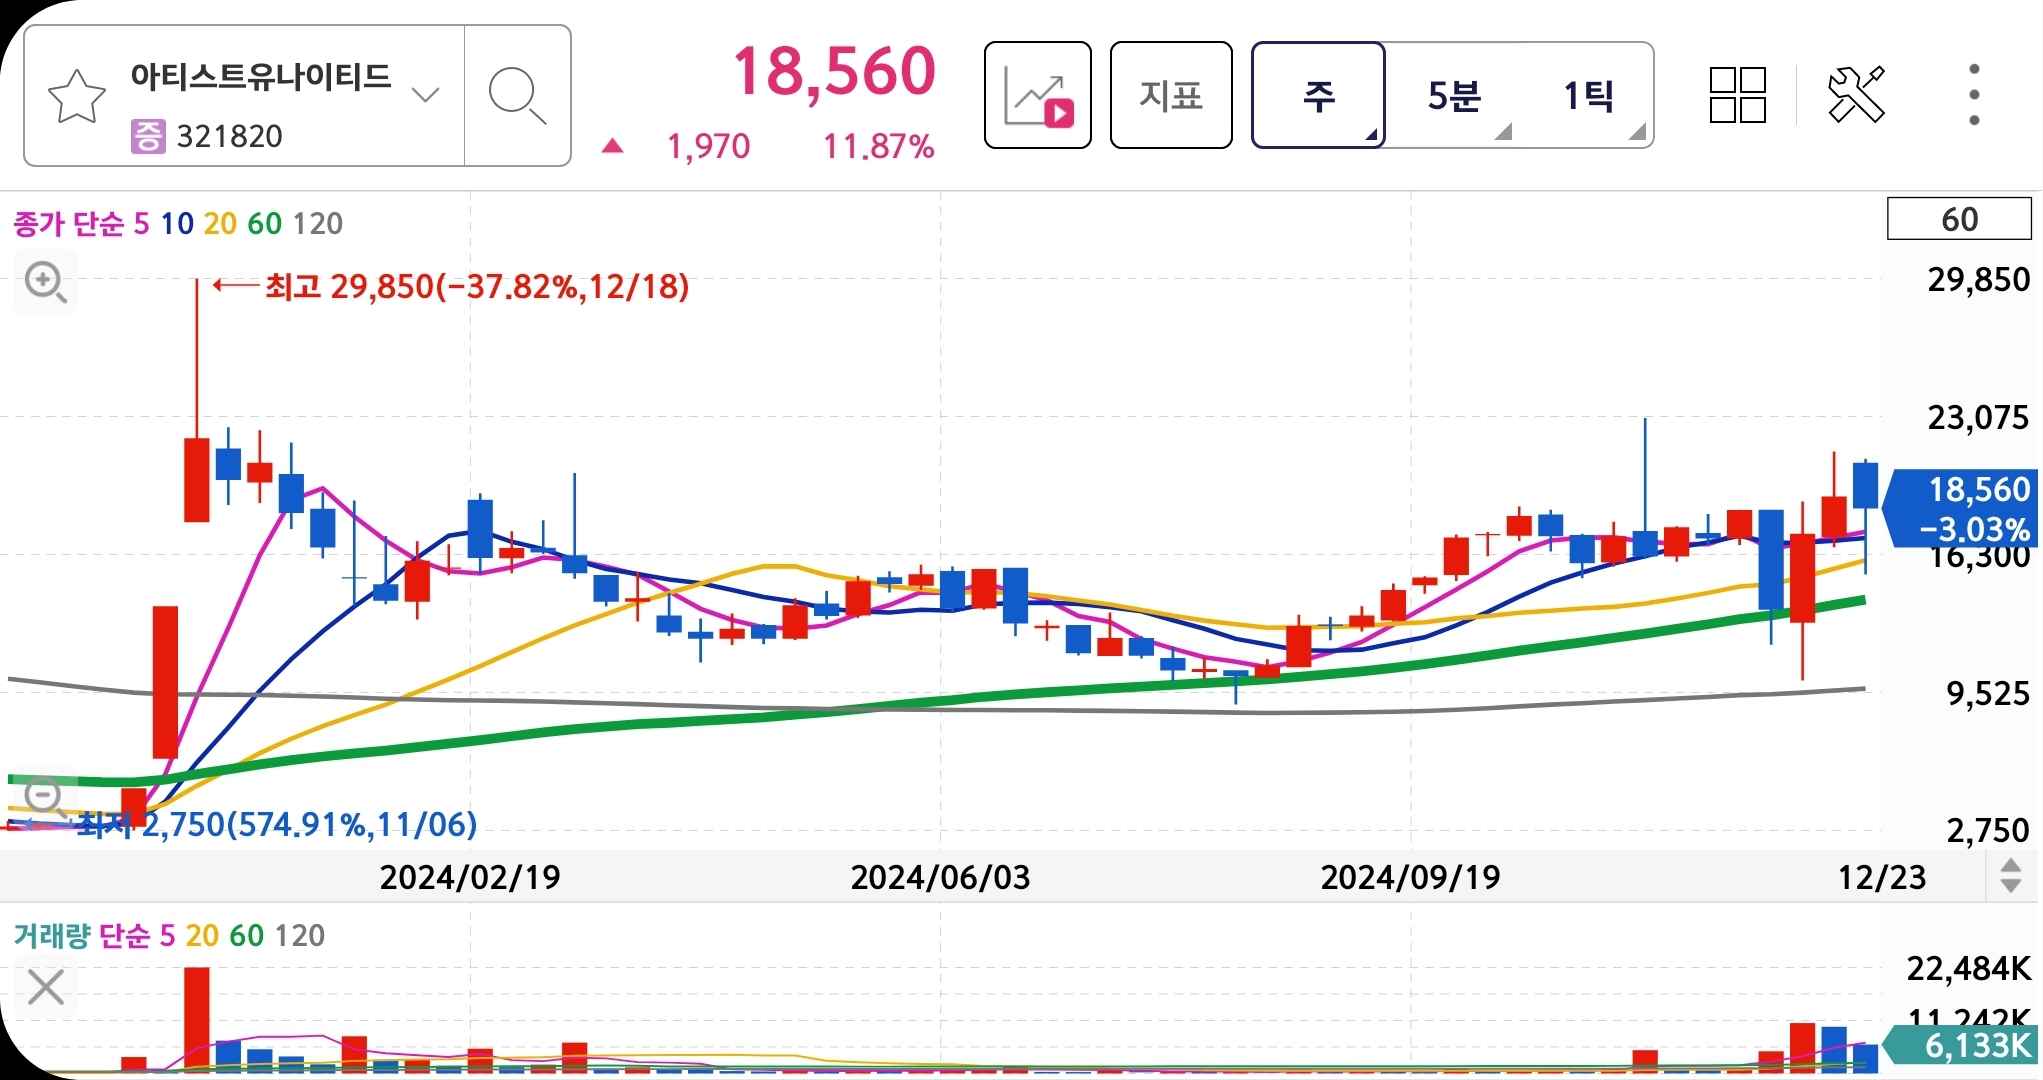Click y-axis value 9,525

pos(1987,693)
